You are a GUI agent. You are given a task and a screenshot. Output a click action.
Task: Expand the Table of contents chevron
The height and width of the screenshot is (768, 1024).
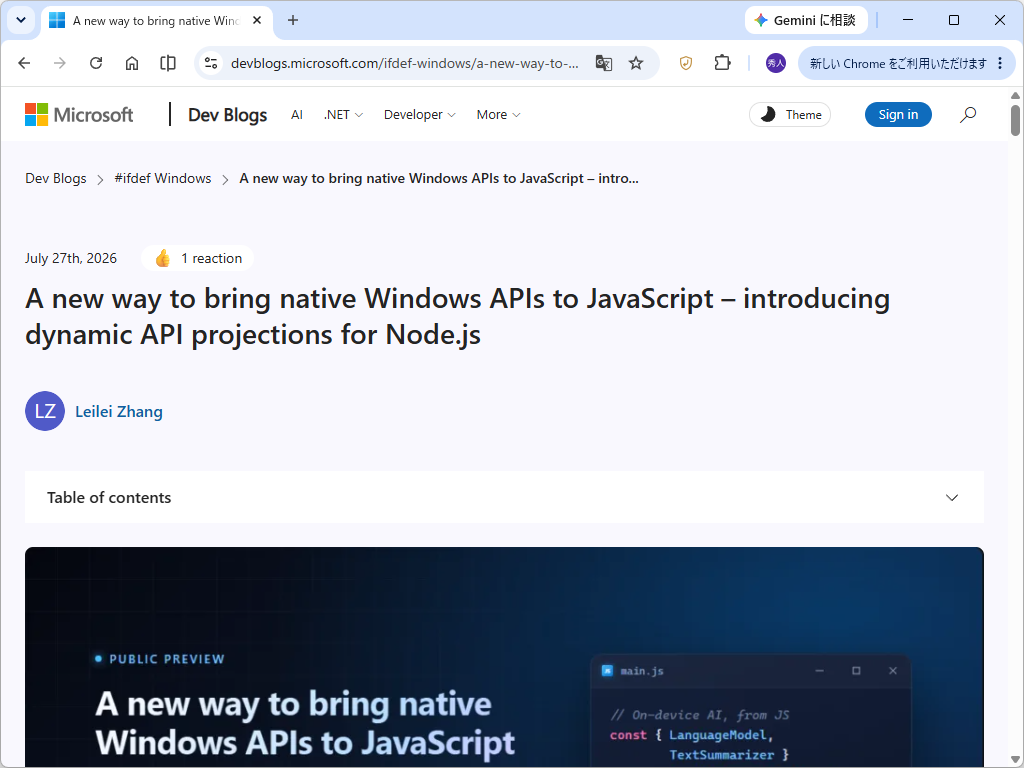click(952, 498)
